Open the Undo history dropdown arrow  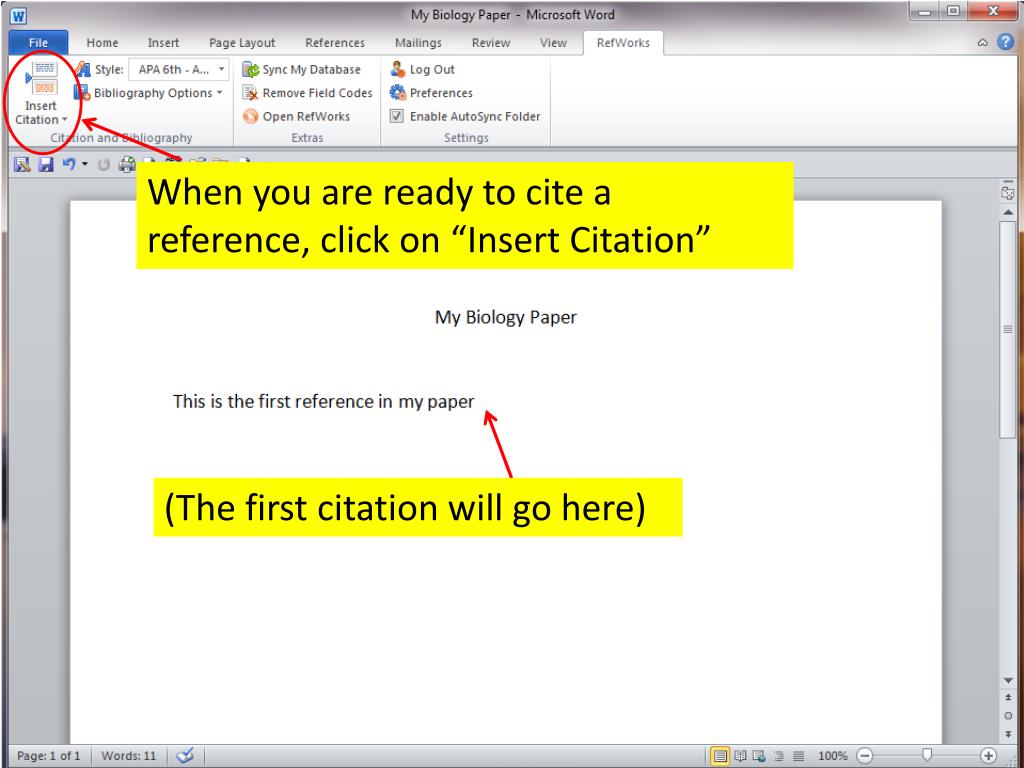click(x=85, y=164)
